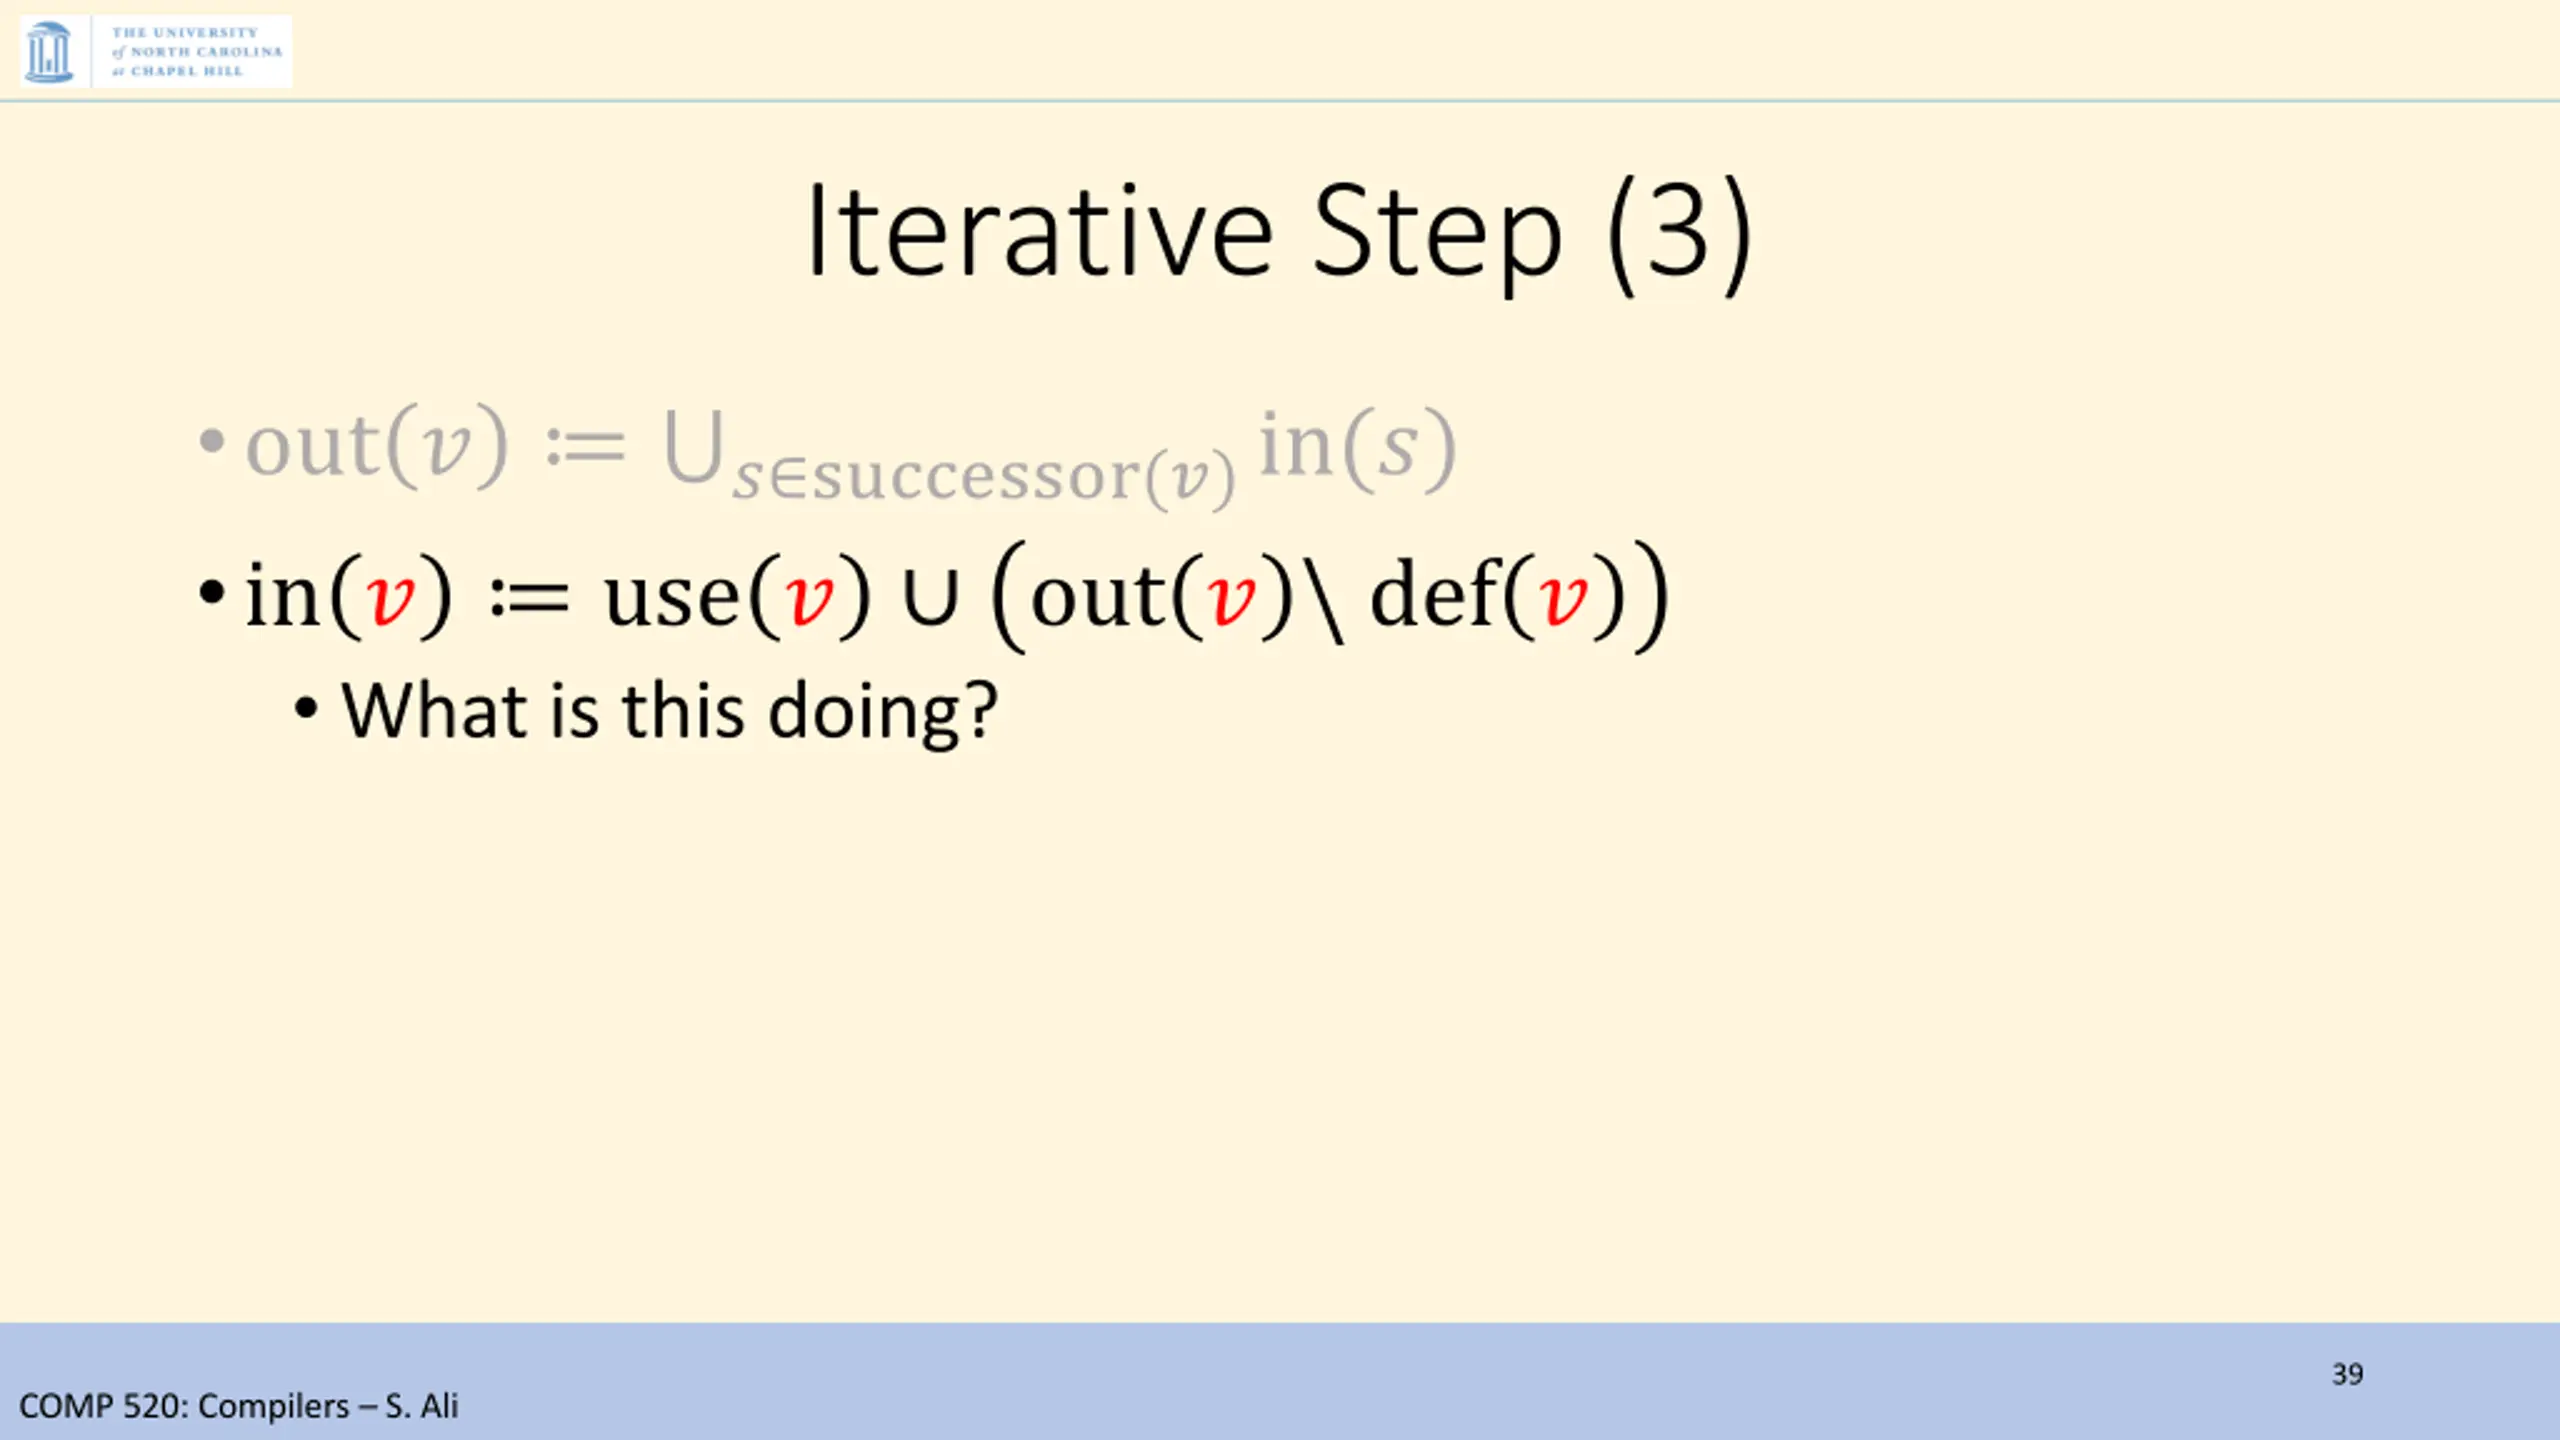The width and height of the screenshot is (2560, 1440).
Task: Click the black ":=" assignment symbol
Action: pyautogui.click(x=530, y=598)
